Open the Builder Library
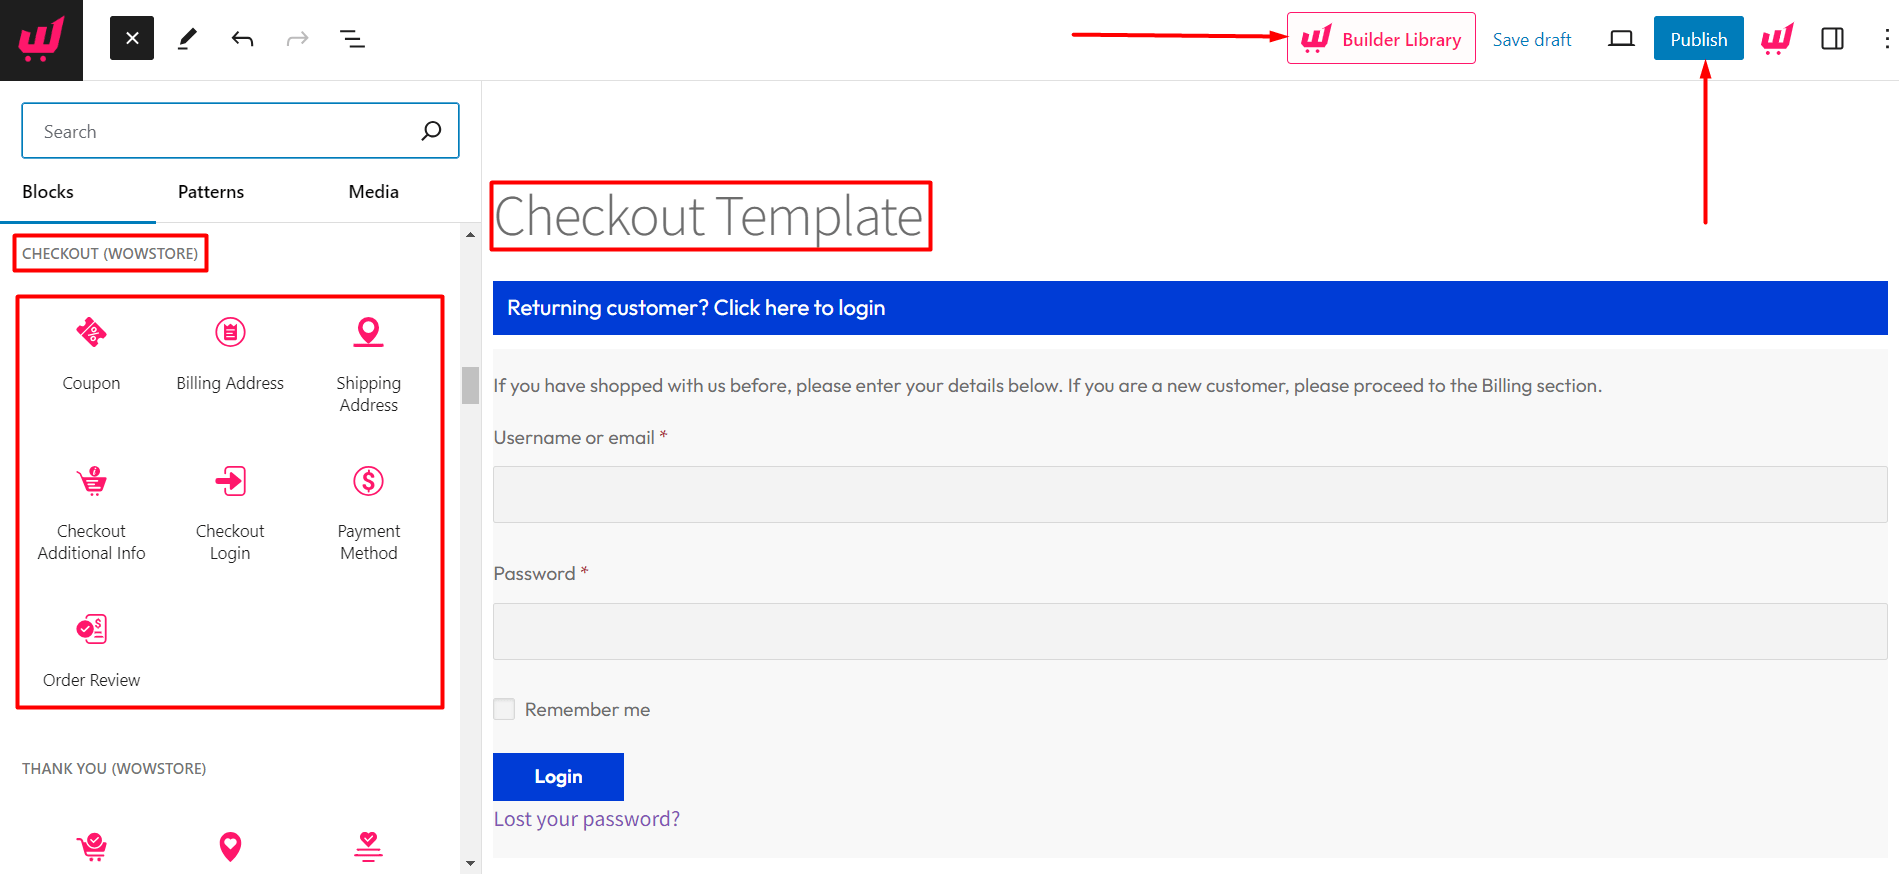Viewport: 1899px width, 874px height. coord(1381,38)
